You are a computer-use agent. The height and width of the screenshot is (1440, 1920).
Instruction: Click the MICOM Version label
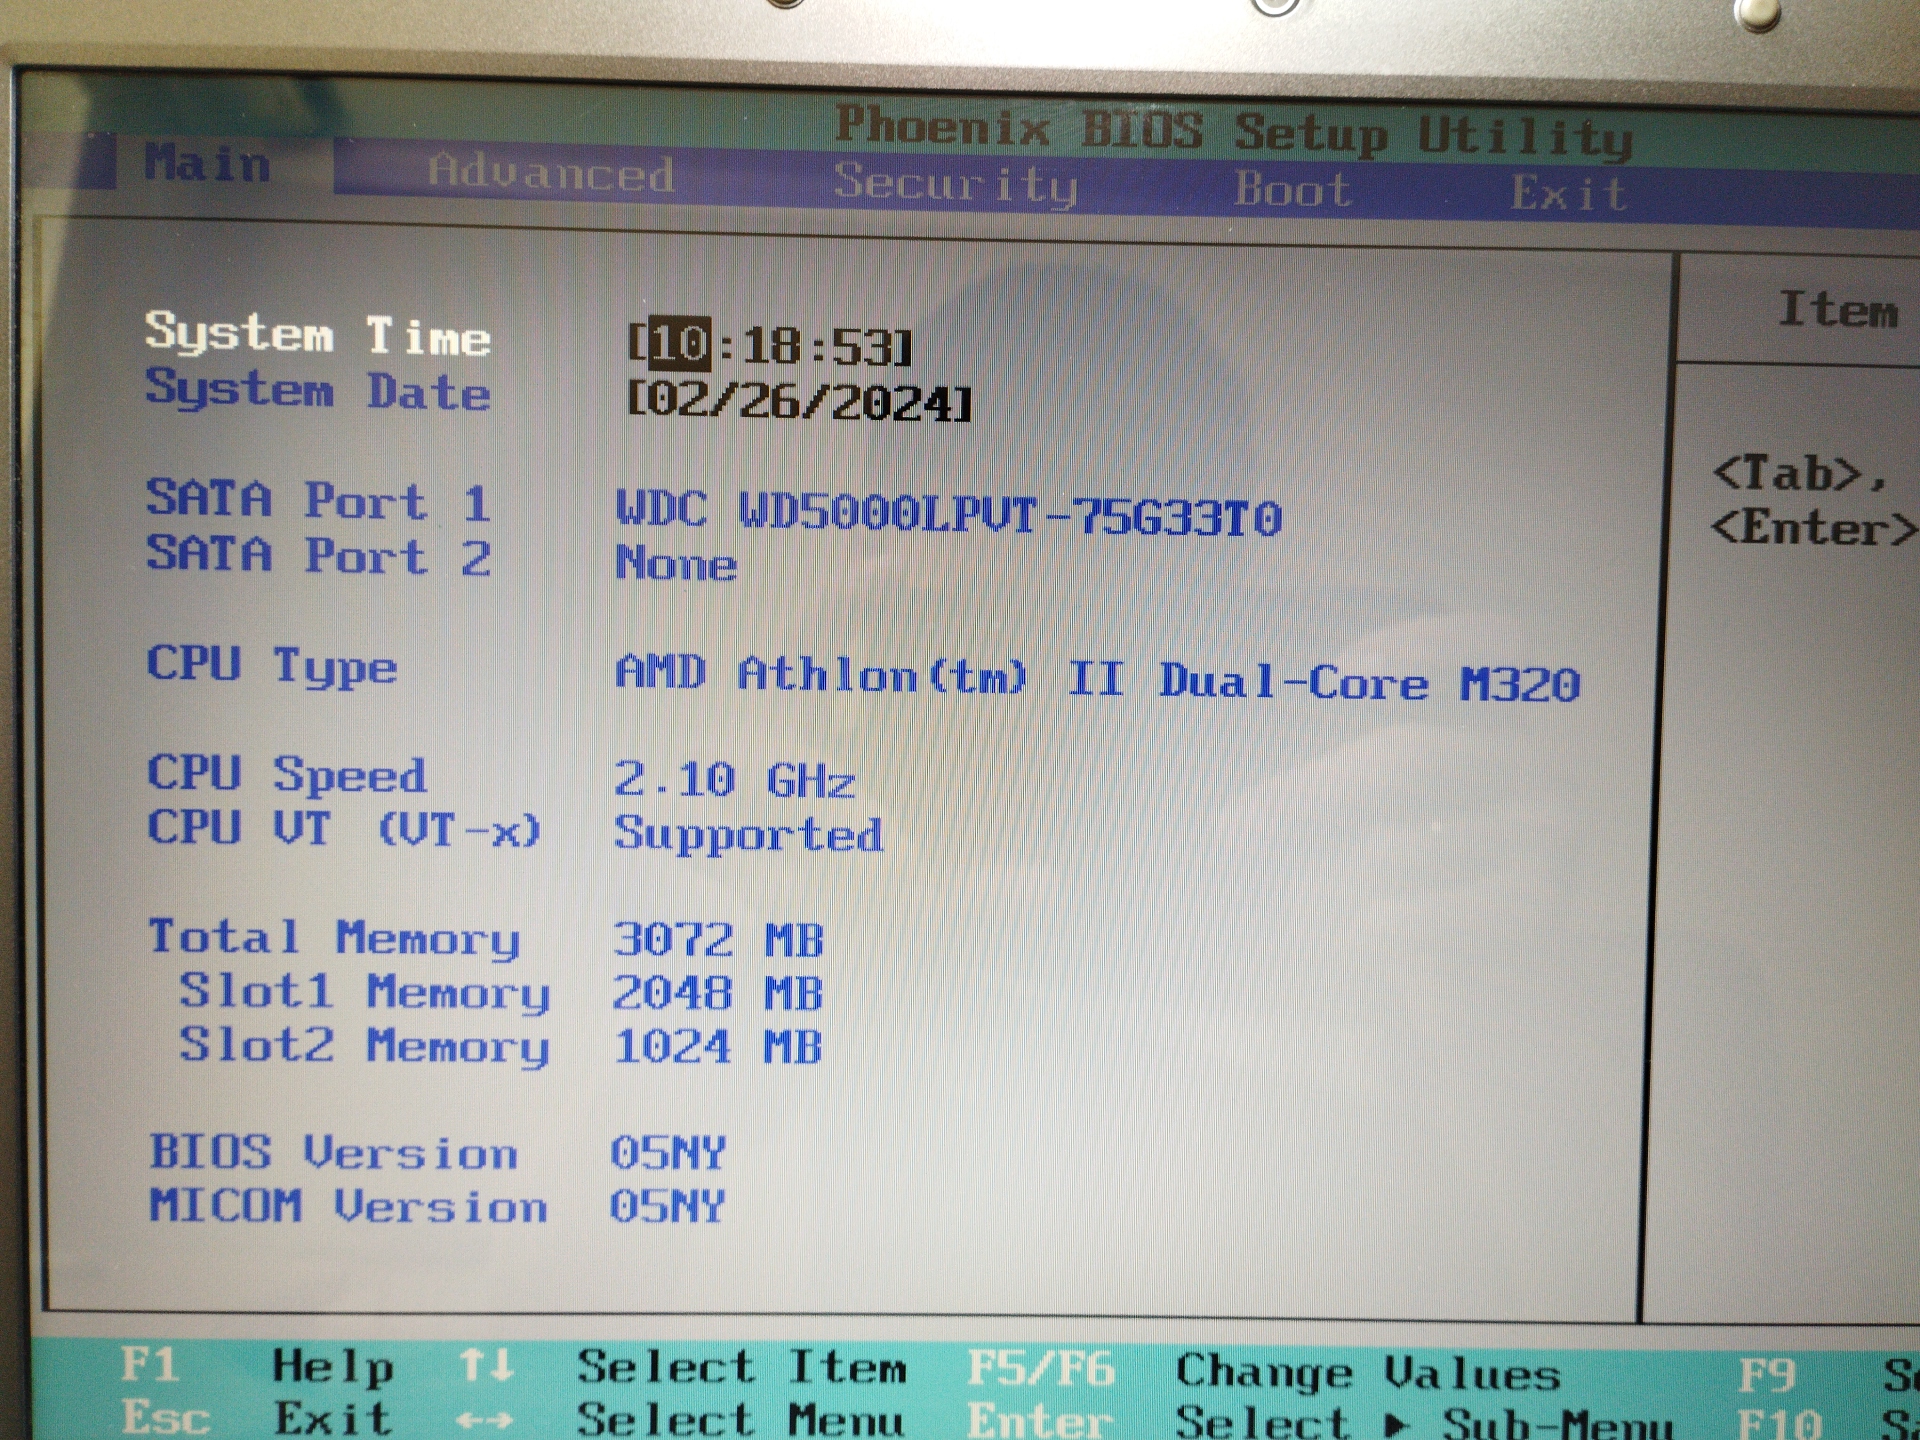point(348,1206)
